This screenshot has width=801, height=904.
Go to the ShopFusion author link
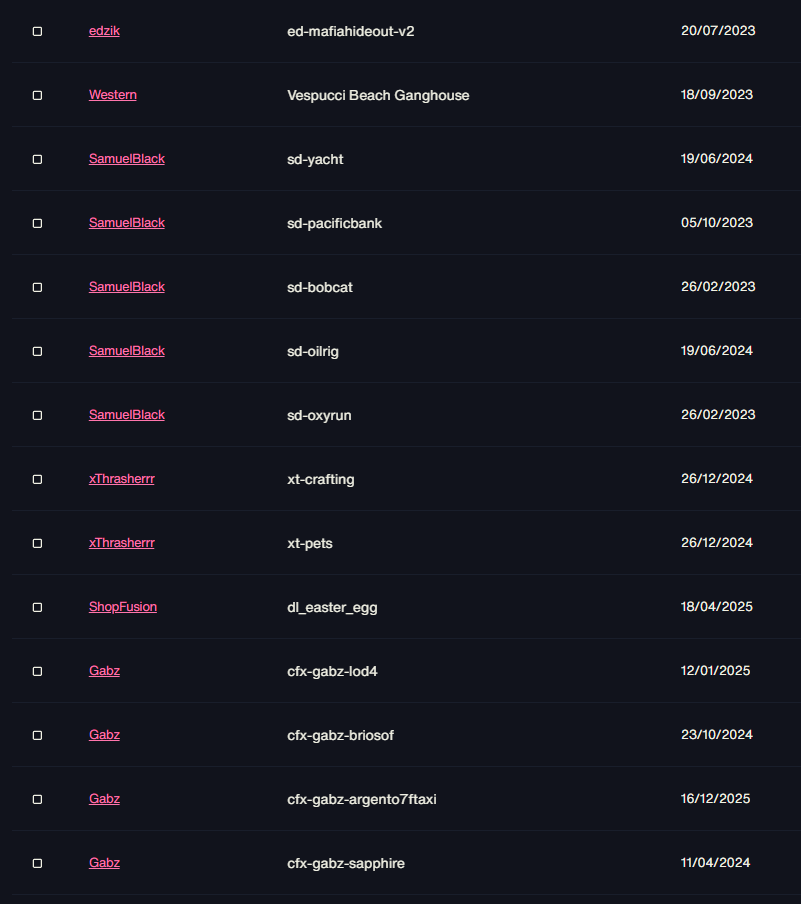tap(123, 607)
